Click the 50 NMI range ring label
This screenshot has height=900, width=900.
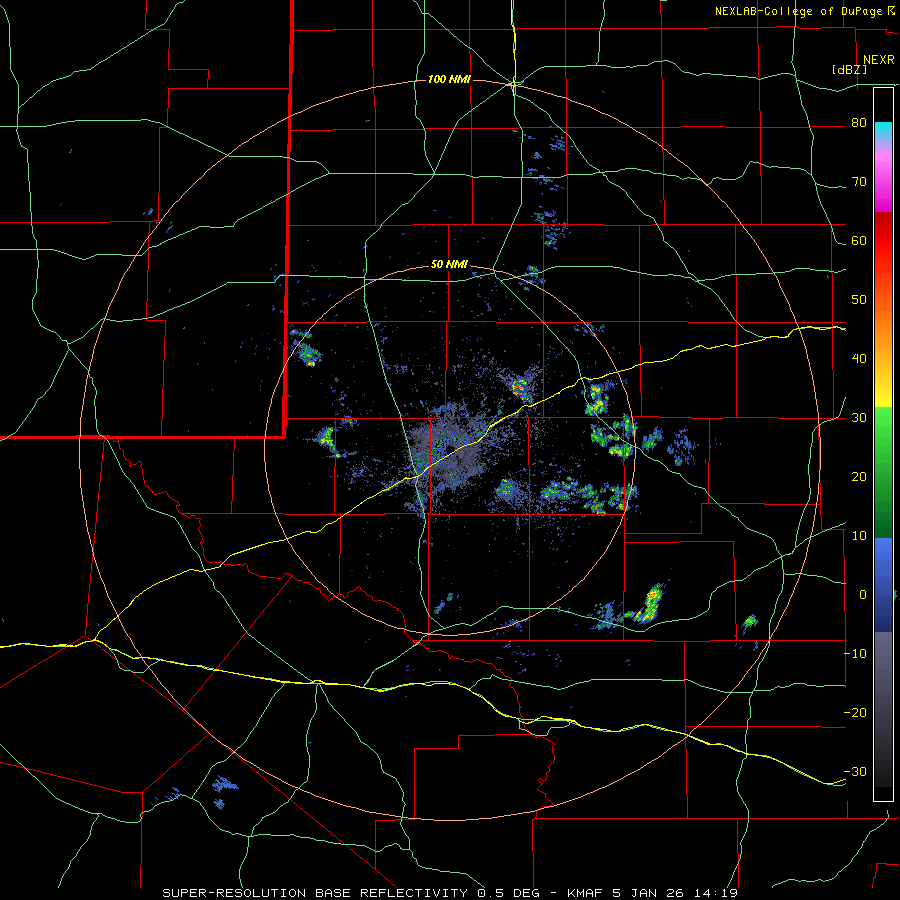pyautogui.click(x=449, y=265)
